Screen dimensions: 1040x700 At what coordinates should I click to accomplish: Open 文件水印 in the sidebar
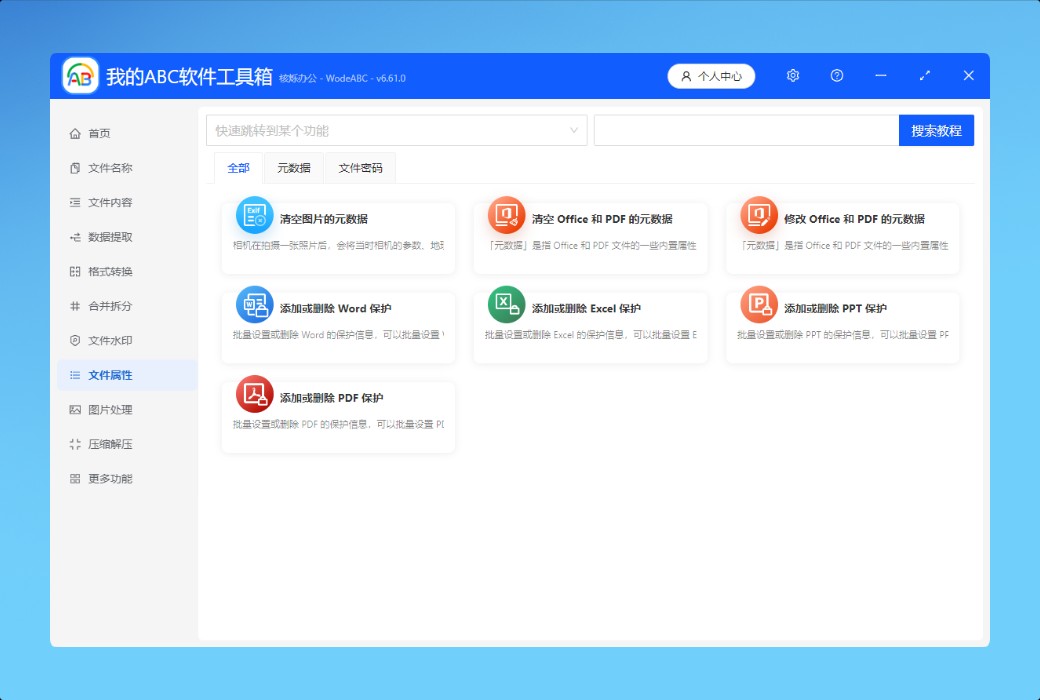tap(110, 341)
